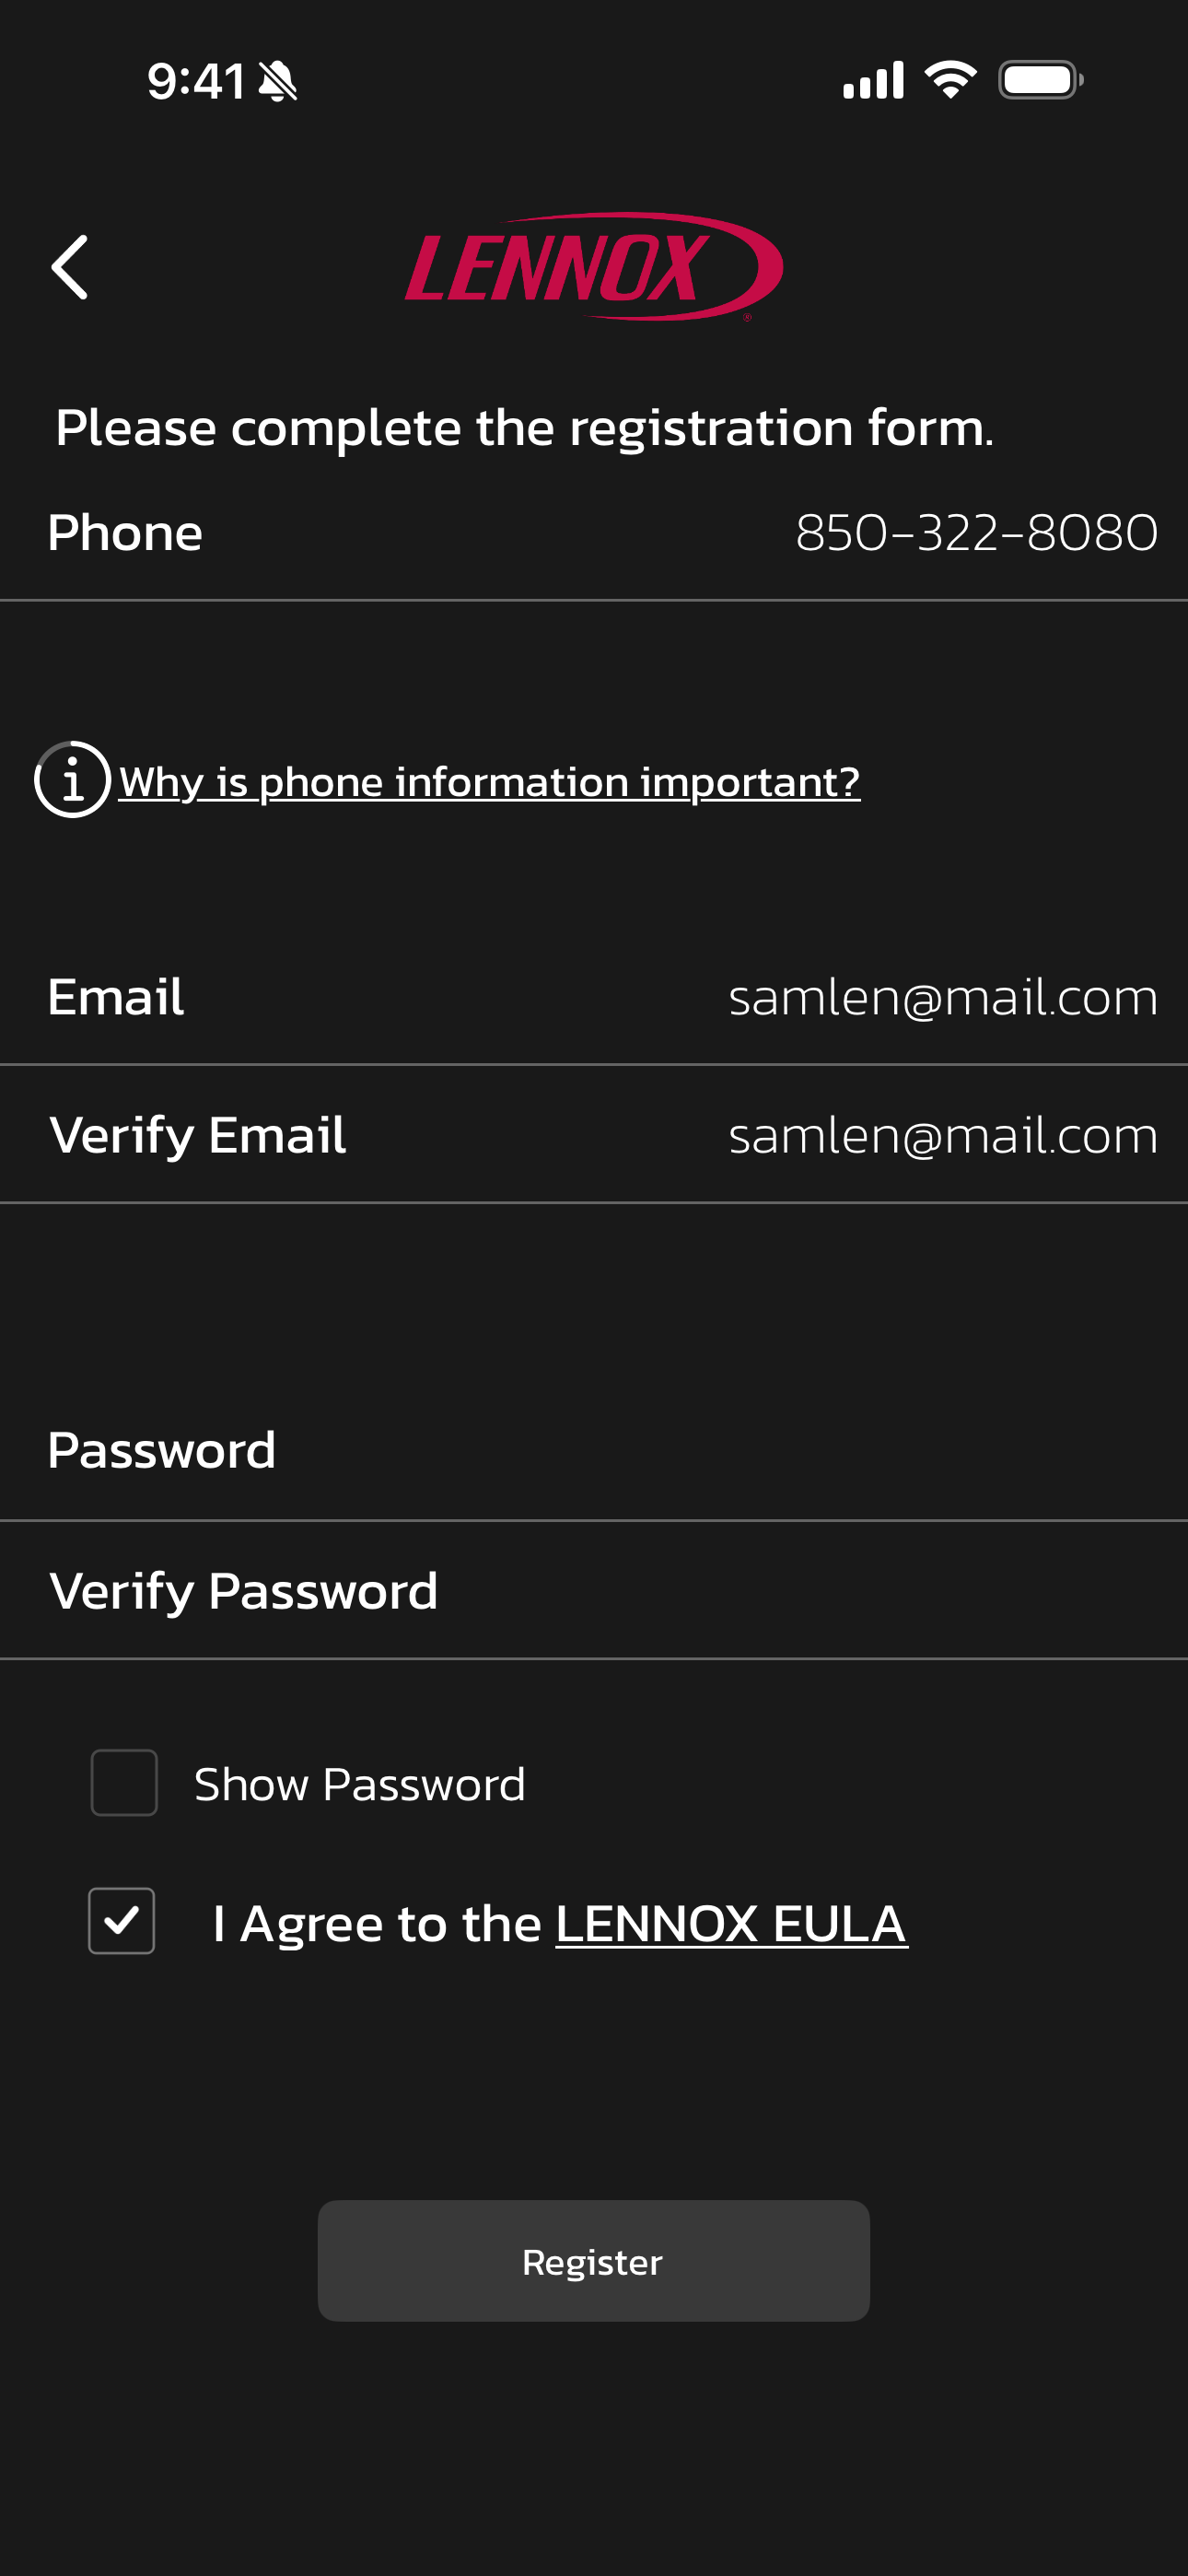Click the Lennox logo
1188x2576 pixels.
[x=593, y=267]
